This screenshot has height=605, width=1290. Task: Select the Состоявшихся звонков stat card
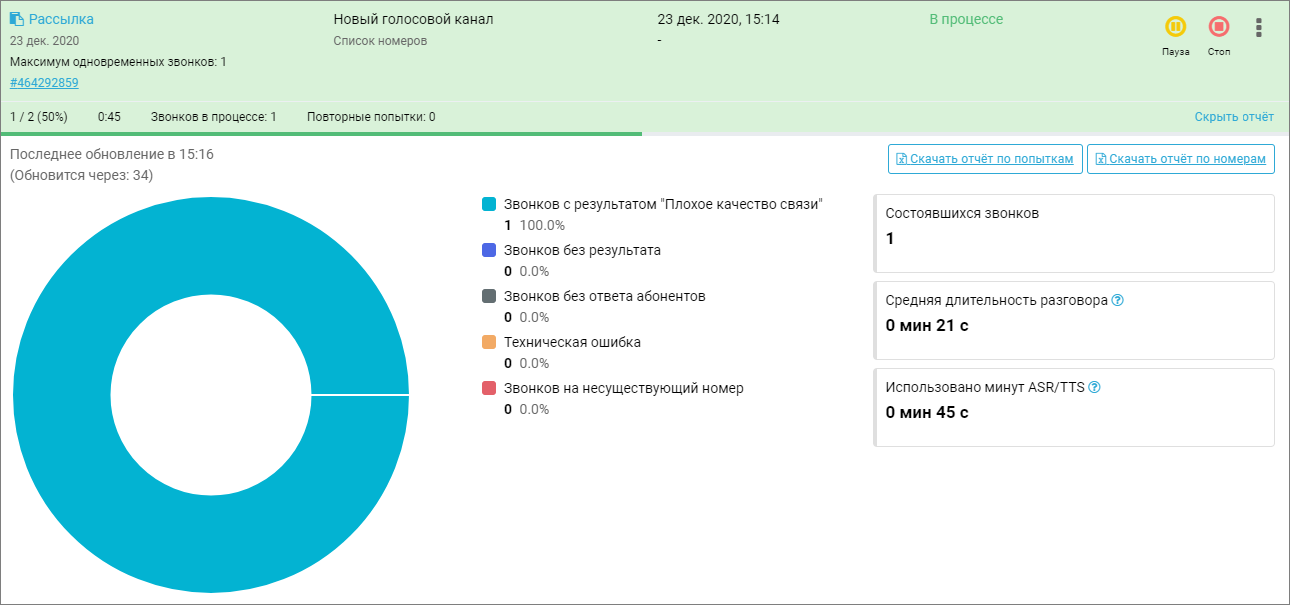(1074, 233)
